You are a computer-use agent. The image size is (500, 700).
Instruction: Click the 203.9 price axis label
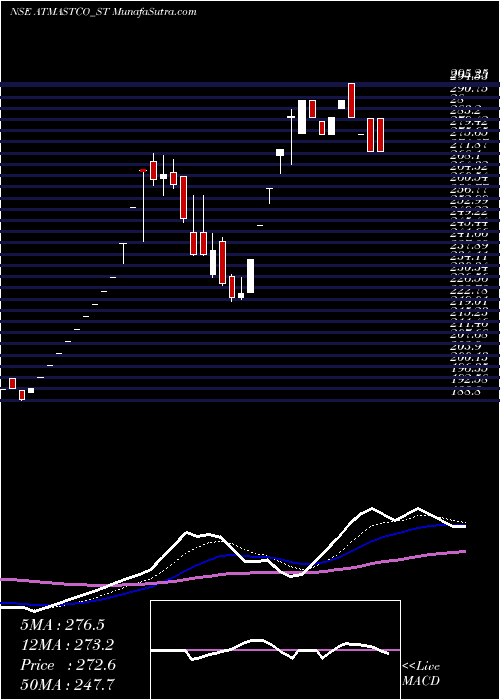coord(466,347)
